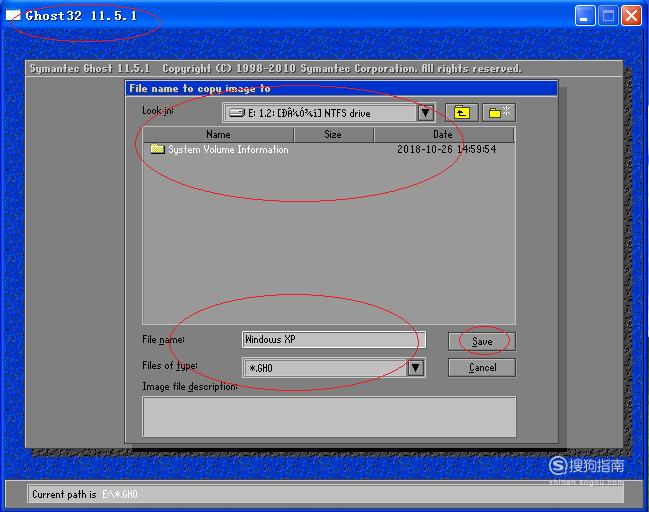Image resolution: width=649 pixels, height=512 pixels.
Task: Close the Ghost32 11.5.1 window
Action: click(x=631, y=16)
